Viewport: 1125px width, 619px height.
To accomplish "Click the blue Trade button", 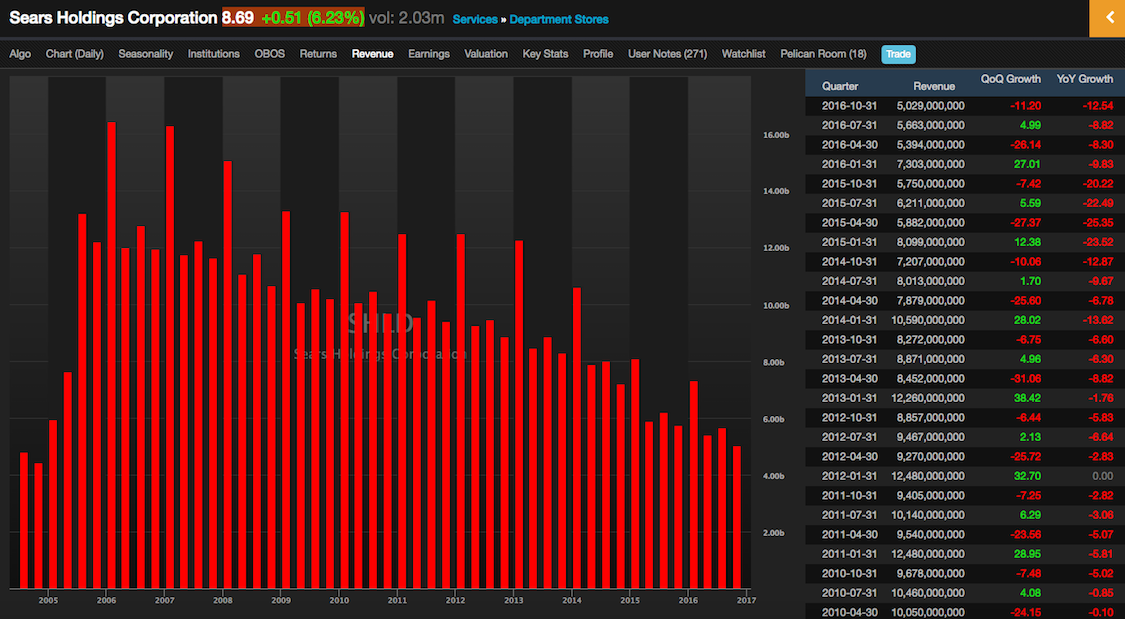I will coord(898,54).
